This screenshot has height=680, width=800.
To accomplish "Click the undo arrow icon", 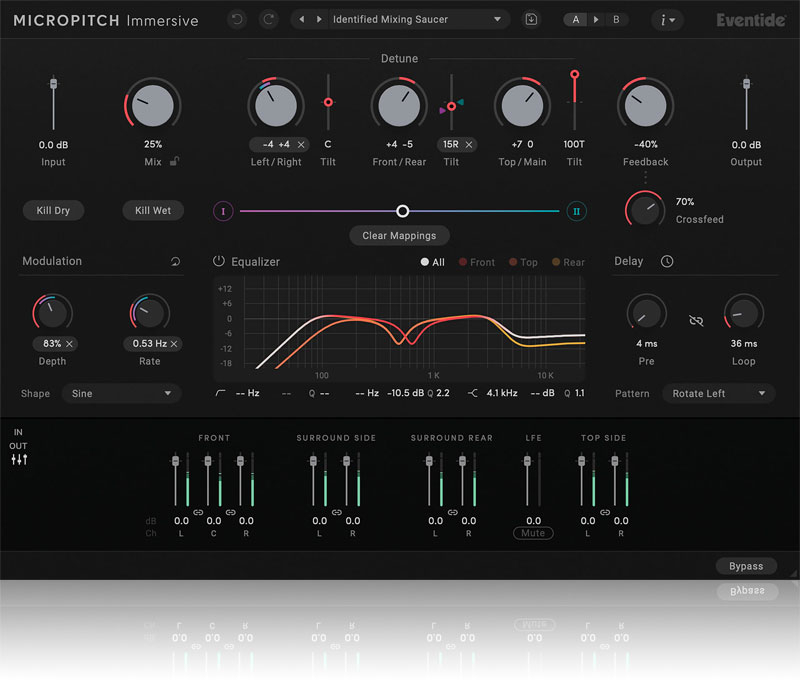I will pos(236,19).
